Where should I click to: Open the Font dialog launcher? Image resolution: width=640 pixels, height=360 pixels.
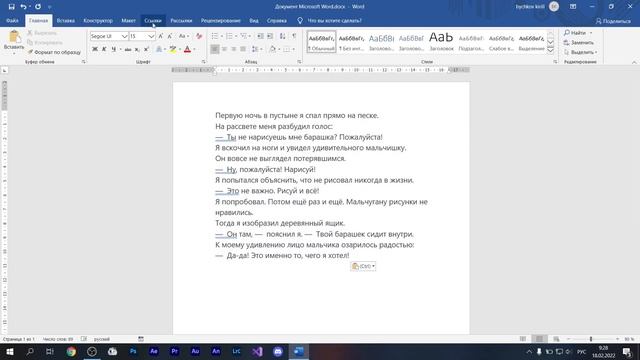point(203,62)
